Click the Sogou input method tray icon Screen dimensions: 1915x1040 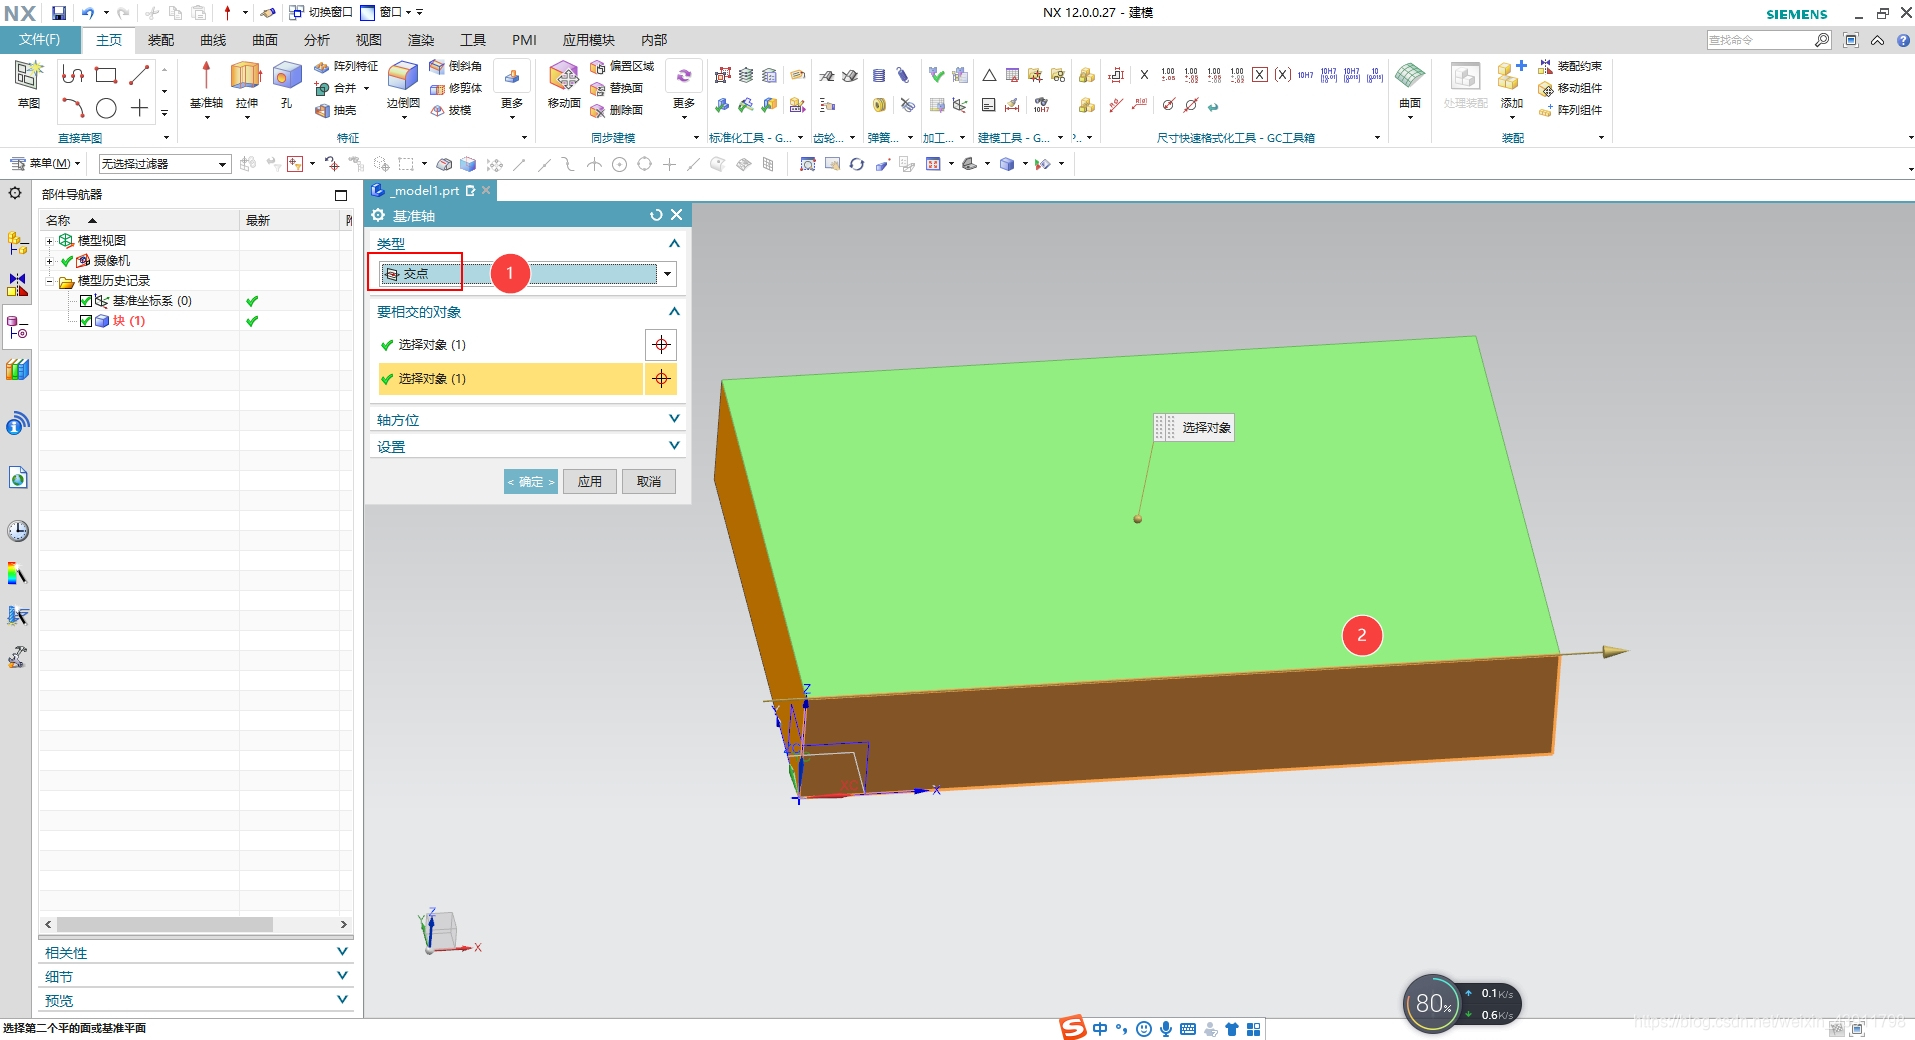point(1073,1028)
